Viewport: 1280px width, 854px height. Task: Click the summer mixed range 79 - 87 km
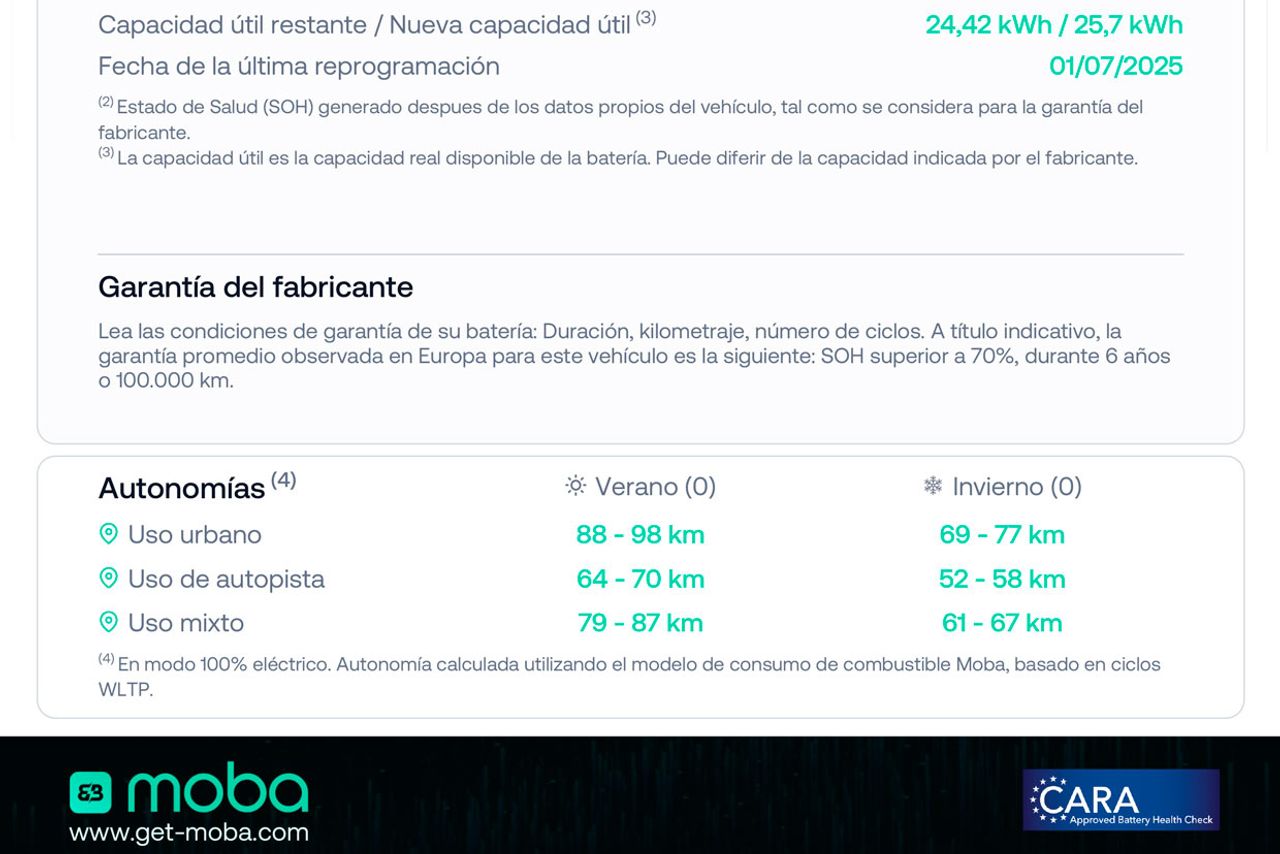pos(640,622)
